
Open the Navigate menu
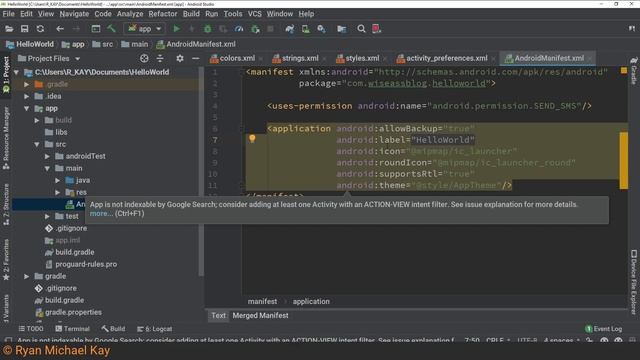74,14
